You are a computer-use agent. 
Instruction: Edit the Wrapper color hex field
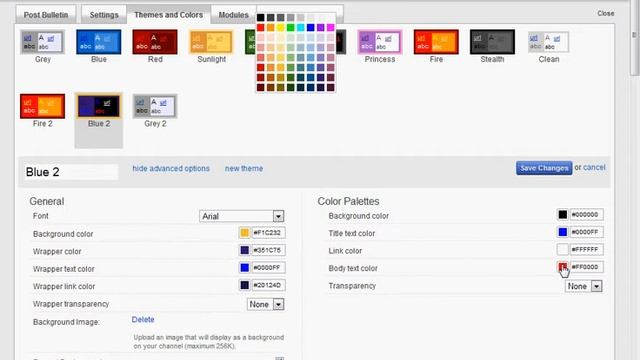pos(268,250)
